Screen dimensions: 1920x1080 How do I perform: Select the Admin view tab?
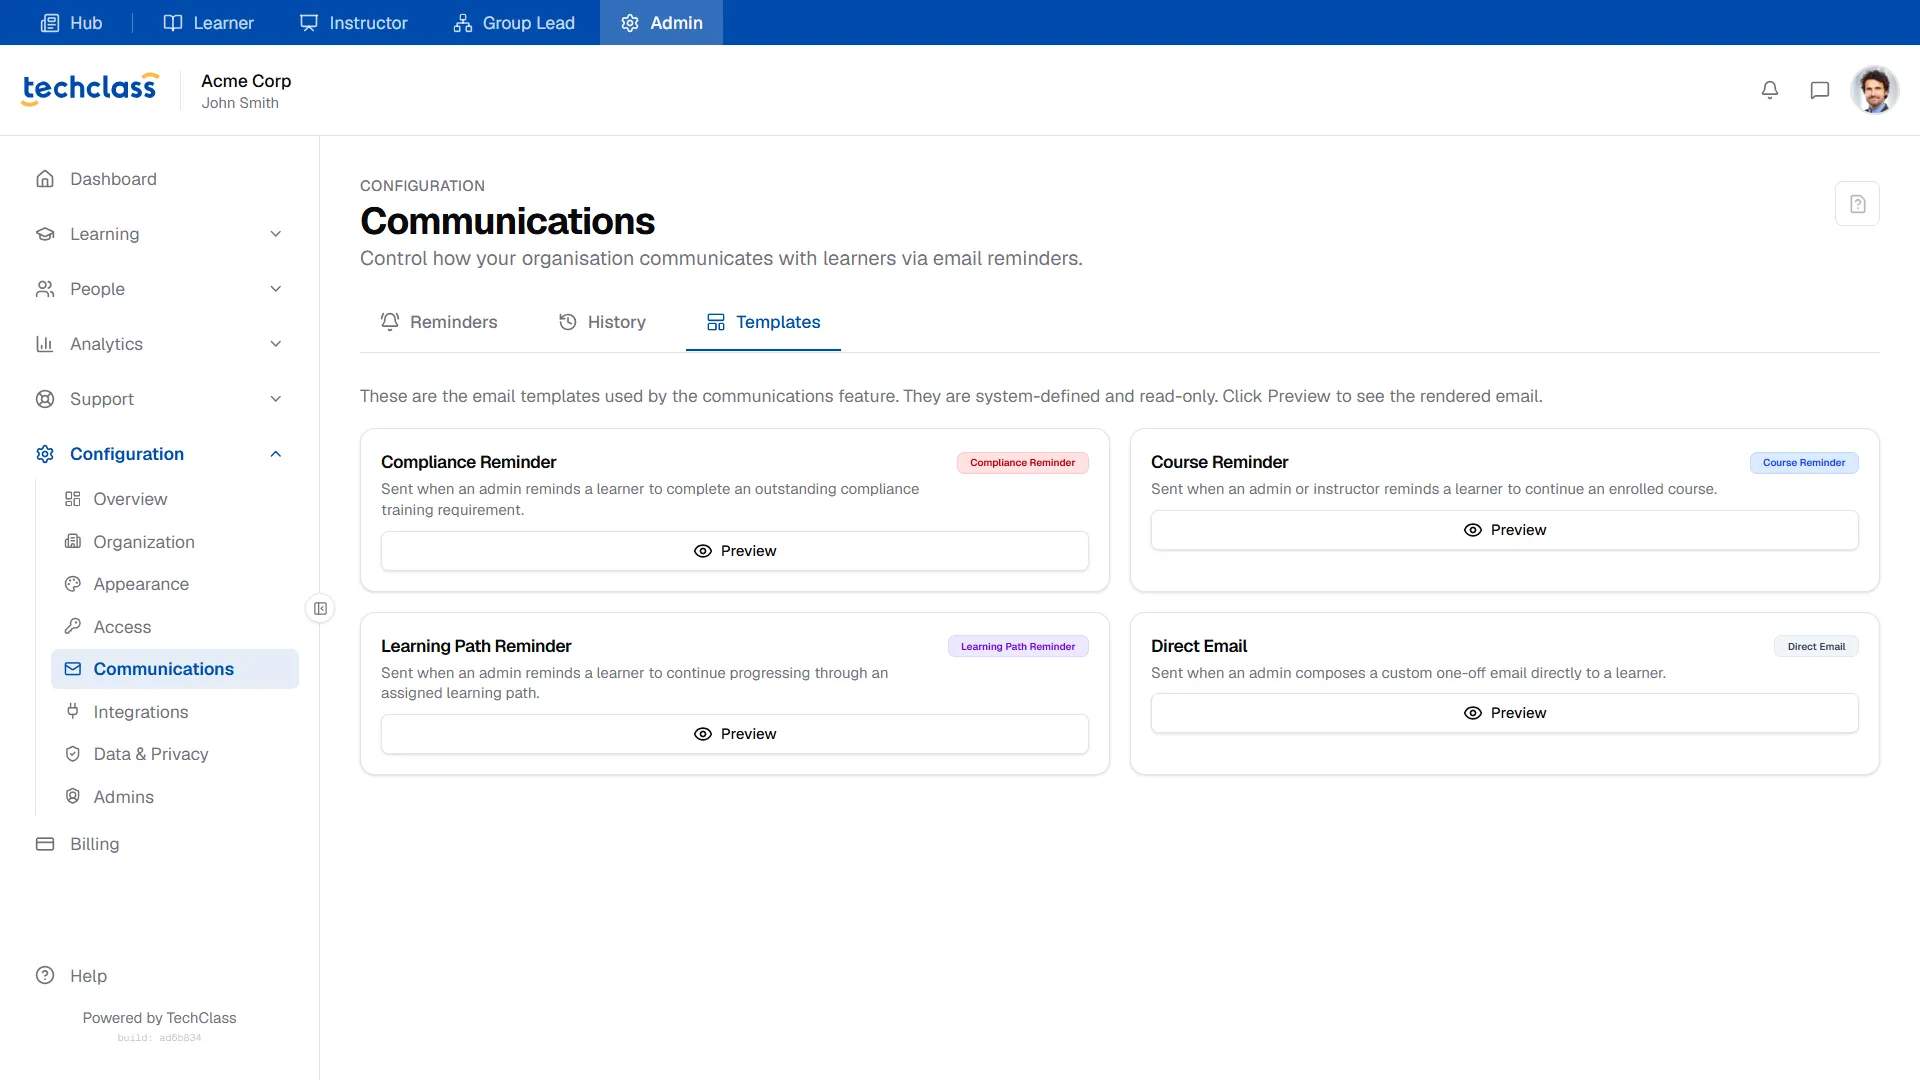[661, 22]
